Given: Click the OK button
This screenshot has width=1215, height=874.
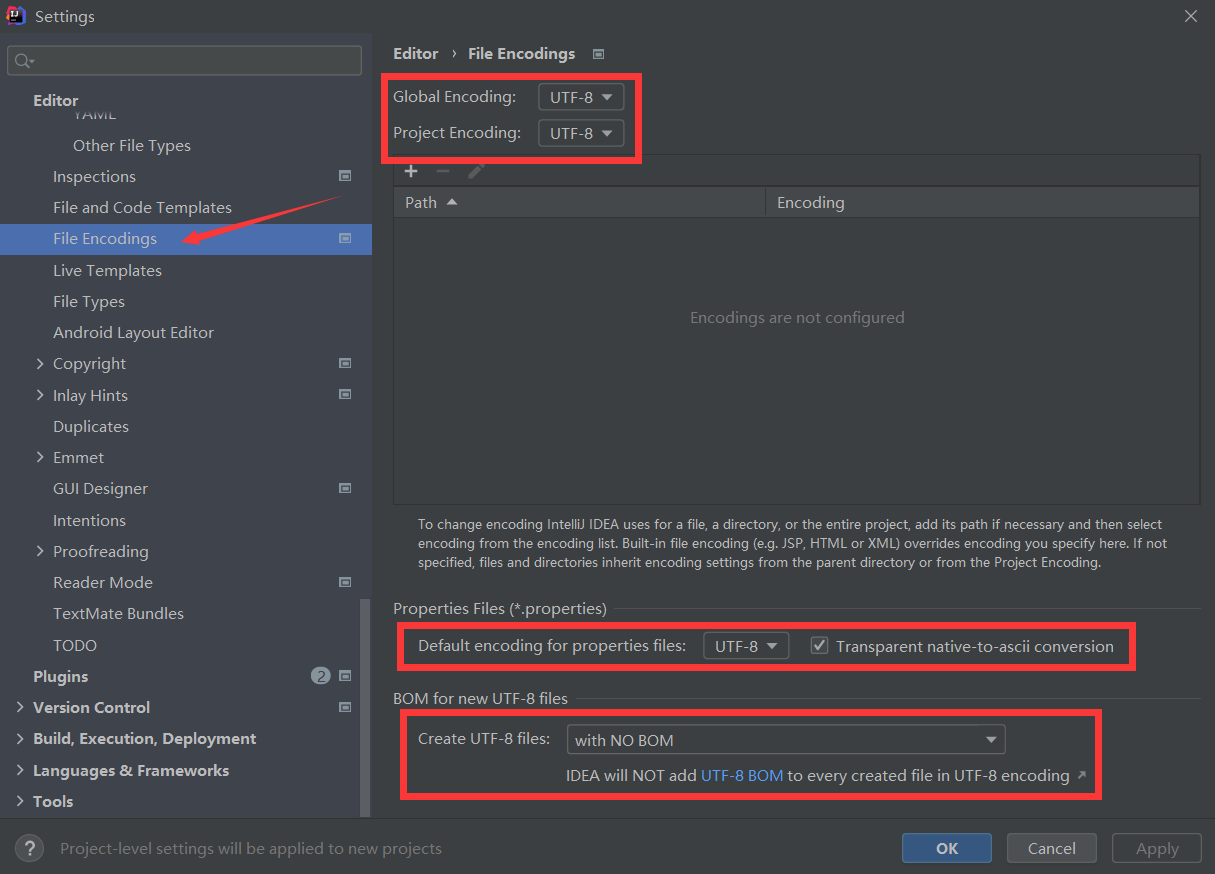Looking at the screenshot, I should pos(947,848).
